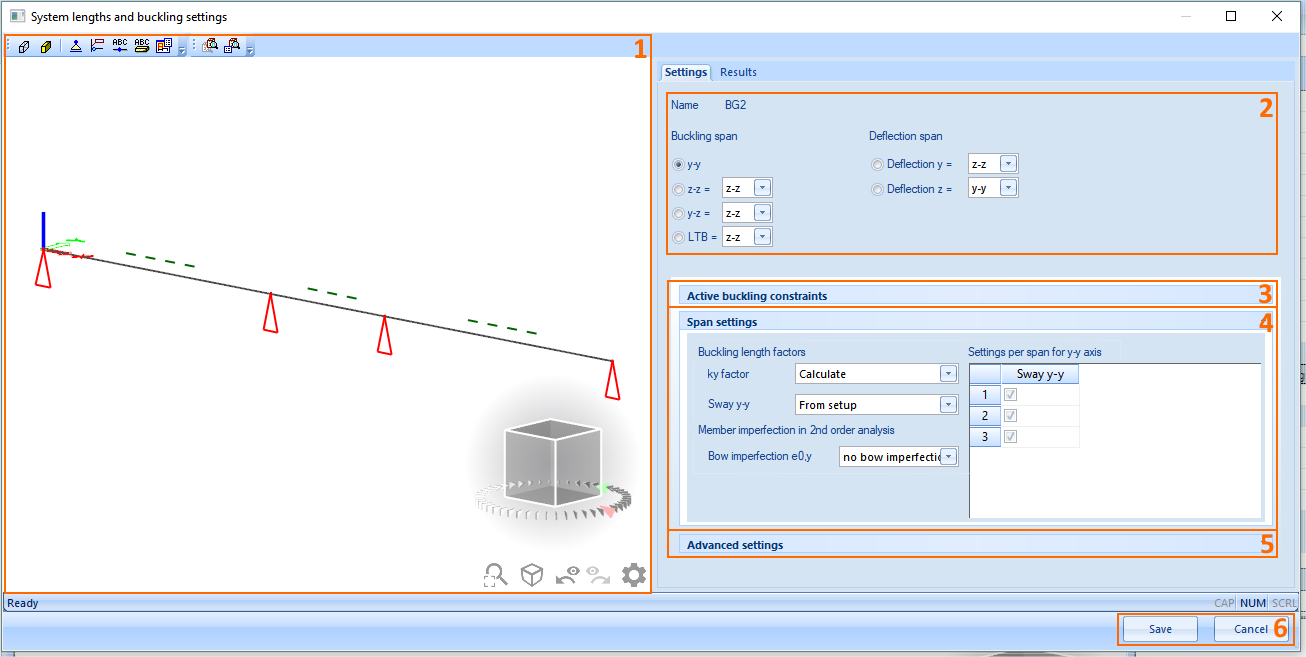Open the Bow imperfection e0,y dropdown
1306x657 pixels.
(x=948, y=457)
